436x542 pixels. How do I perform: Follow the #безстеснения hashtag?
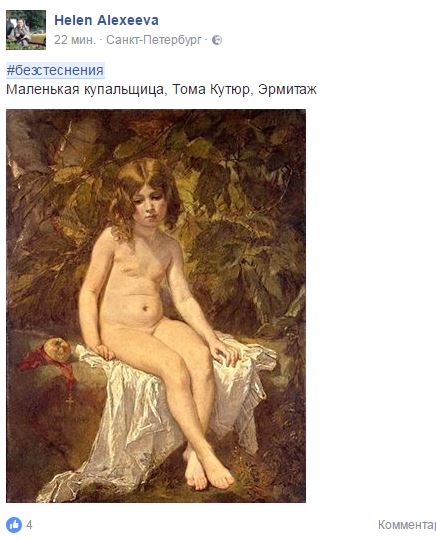[x=55, y=71]
